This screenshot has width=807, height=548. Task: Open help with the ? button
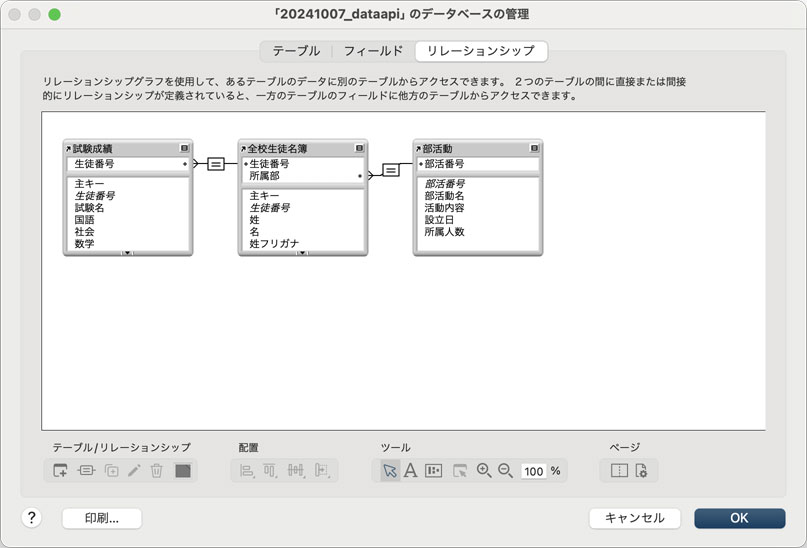(x=31, y=518)
